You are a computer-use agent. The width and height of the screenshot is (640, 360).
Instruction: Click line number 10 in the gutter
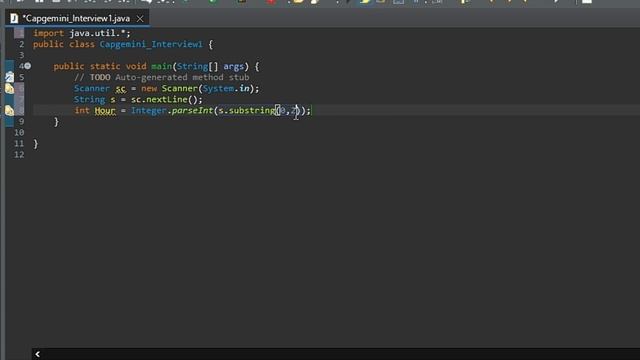(x=19, y=132)
